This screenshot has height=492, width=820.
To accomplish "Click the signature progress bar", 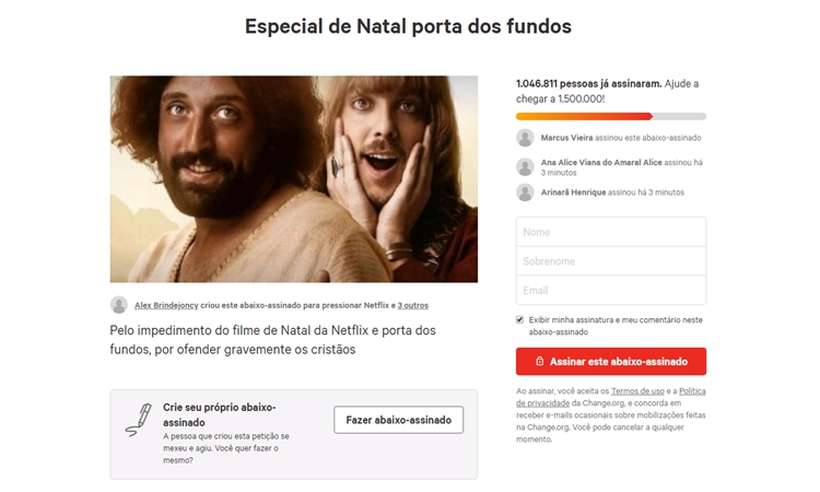I will tap(611, 117).
